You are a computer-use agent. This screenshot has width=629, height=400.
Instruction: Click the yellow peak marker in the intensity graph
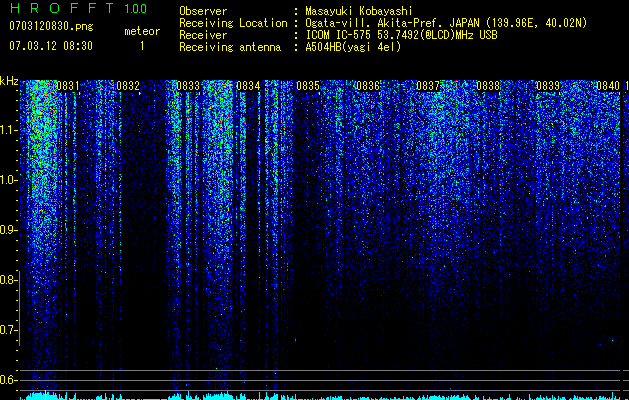pyautogui.click(x=45, y=395)
